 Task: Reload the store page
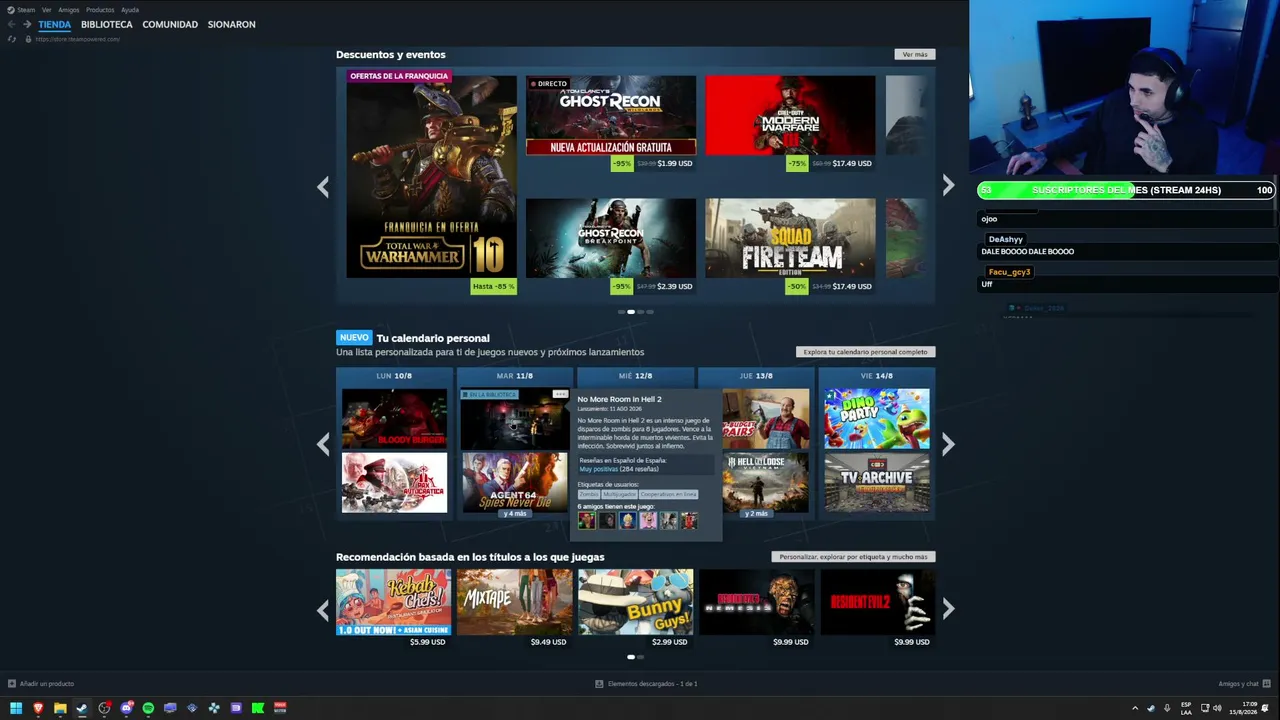click(12, 39)
